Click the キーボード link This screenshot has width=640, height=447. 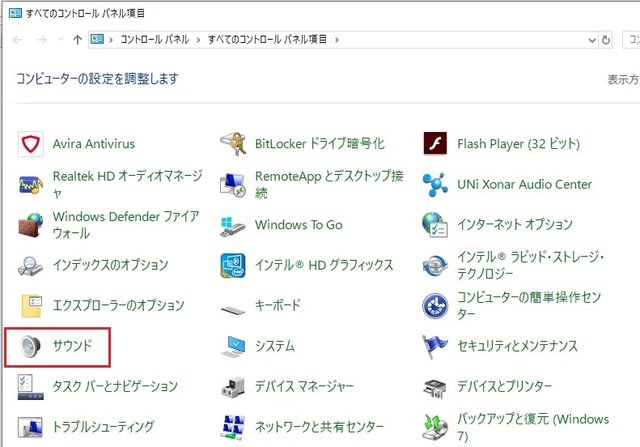click(278, 305)
